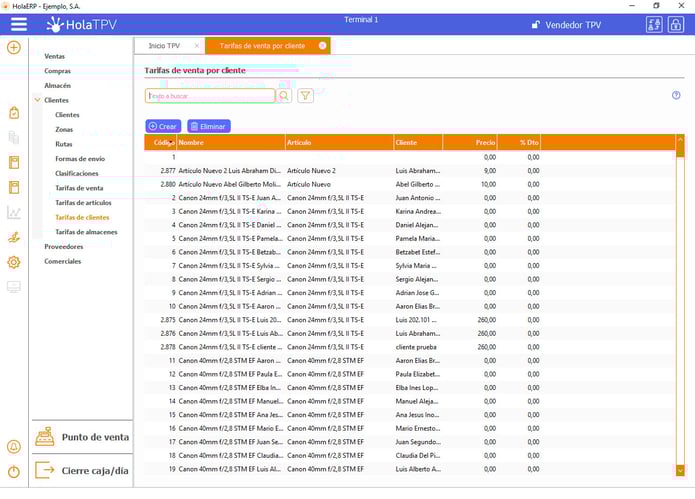Select Zonas submenu item

[64, 129]
